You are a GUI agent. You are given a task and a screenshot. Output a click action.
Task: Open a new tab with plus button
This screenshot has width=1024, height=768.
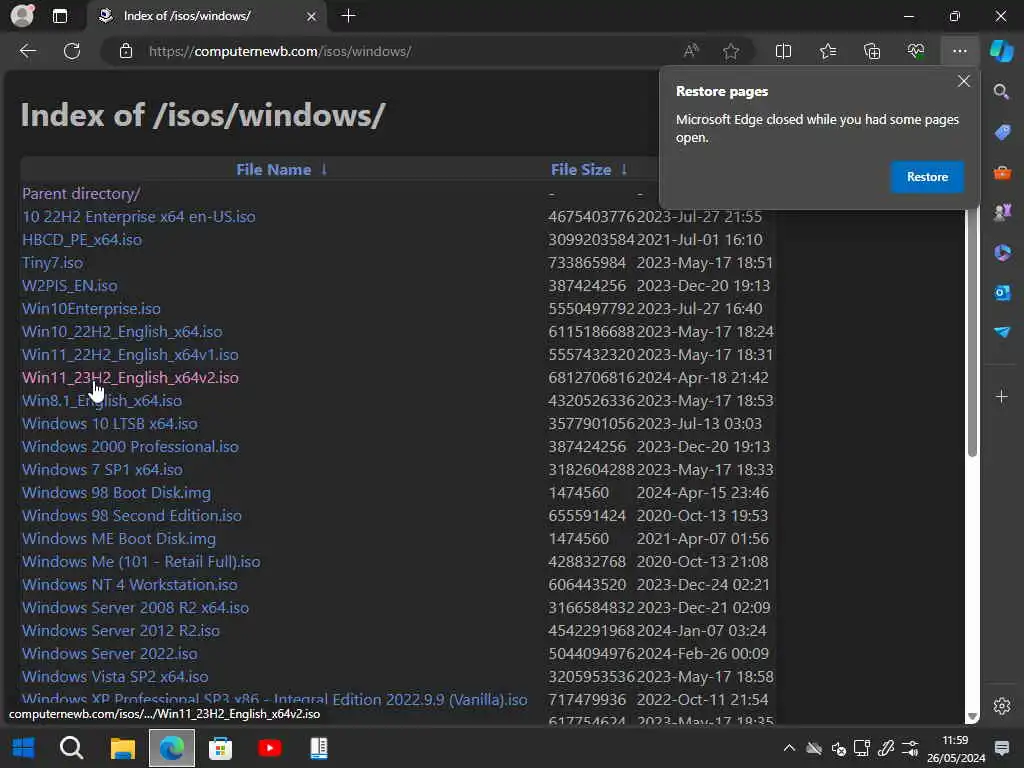[349, 16]
